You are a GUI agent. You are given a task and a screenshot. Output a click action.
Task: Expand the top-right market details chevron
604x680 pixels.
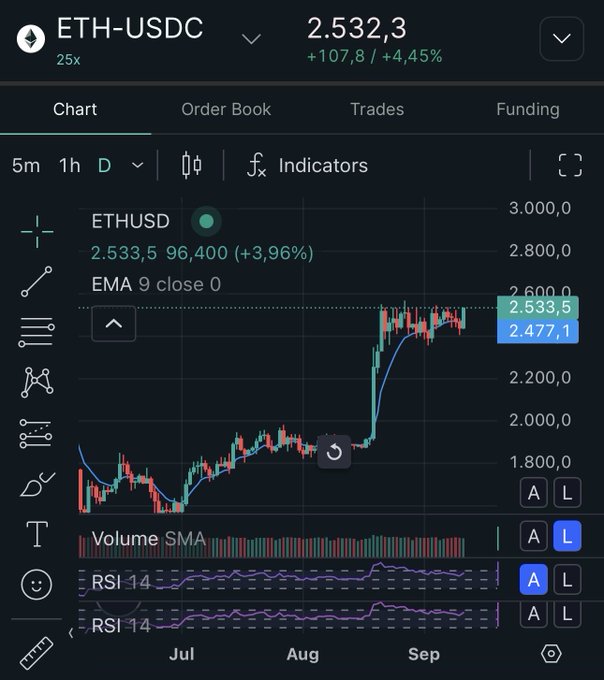(562, 39)
